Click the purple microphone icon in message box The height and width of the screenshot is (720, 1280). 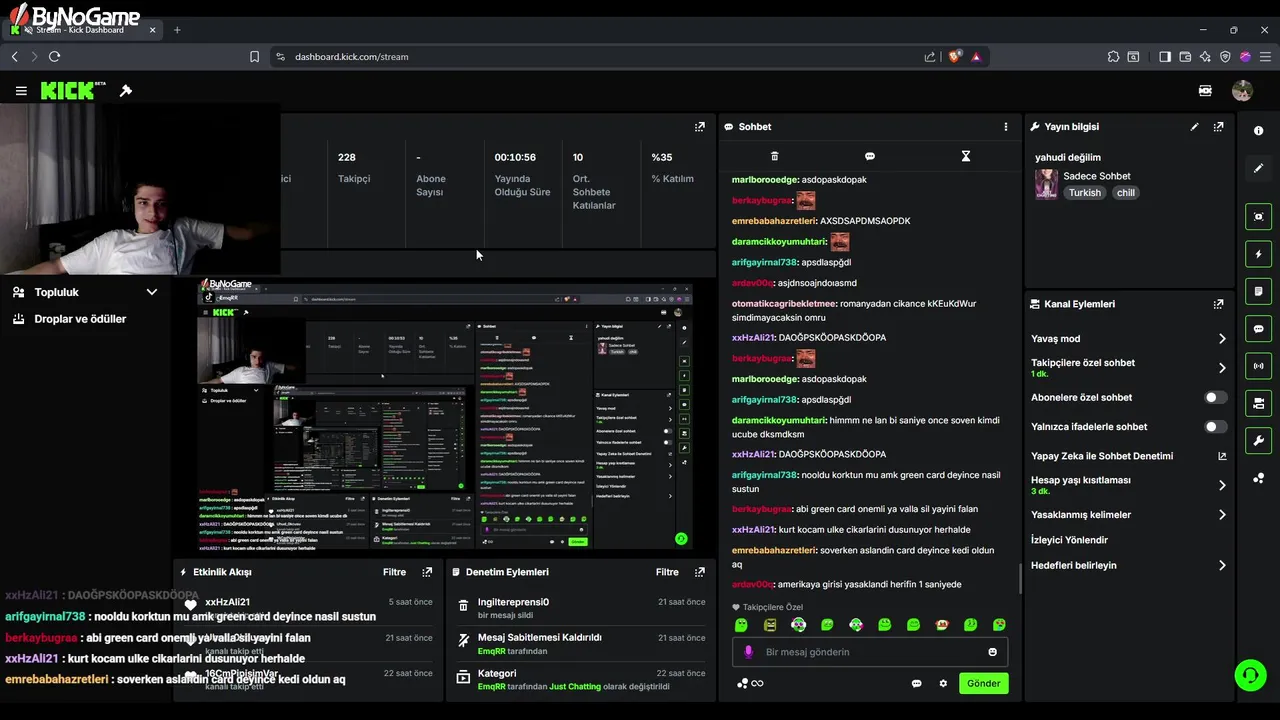pyautogui.click(x=748, y=652)
